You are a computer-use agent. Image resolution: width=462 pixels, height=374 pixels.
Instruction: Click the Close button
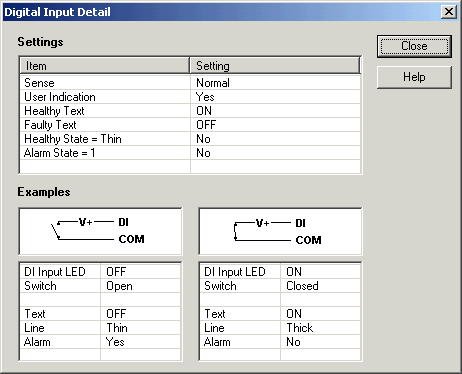point(414,46)
